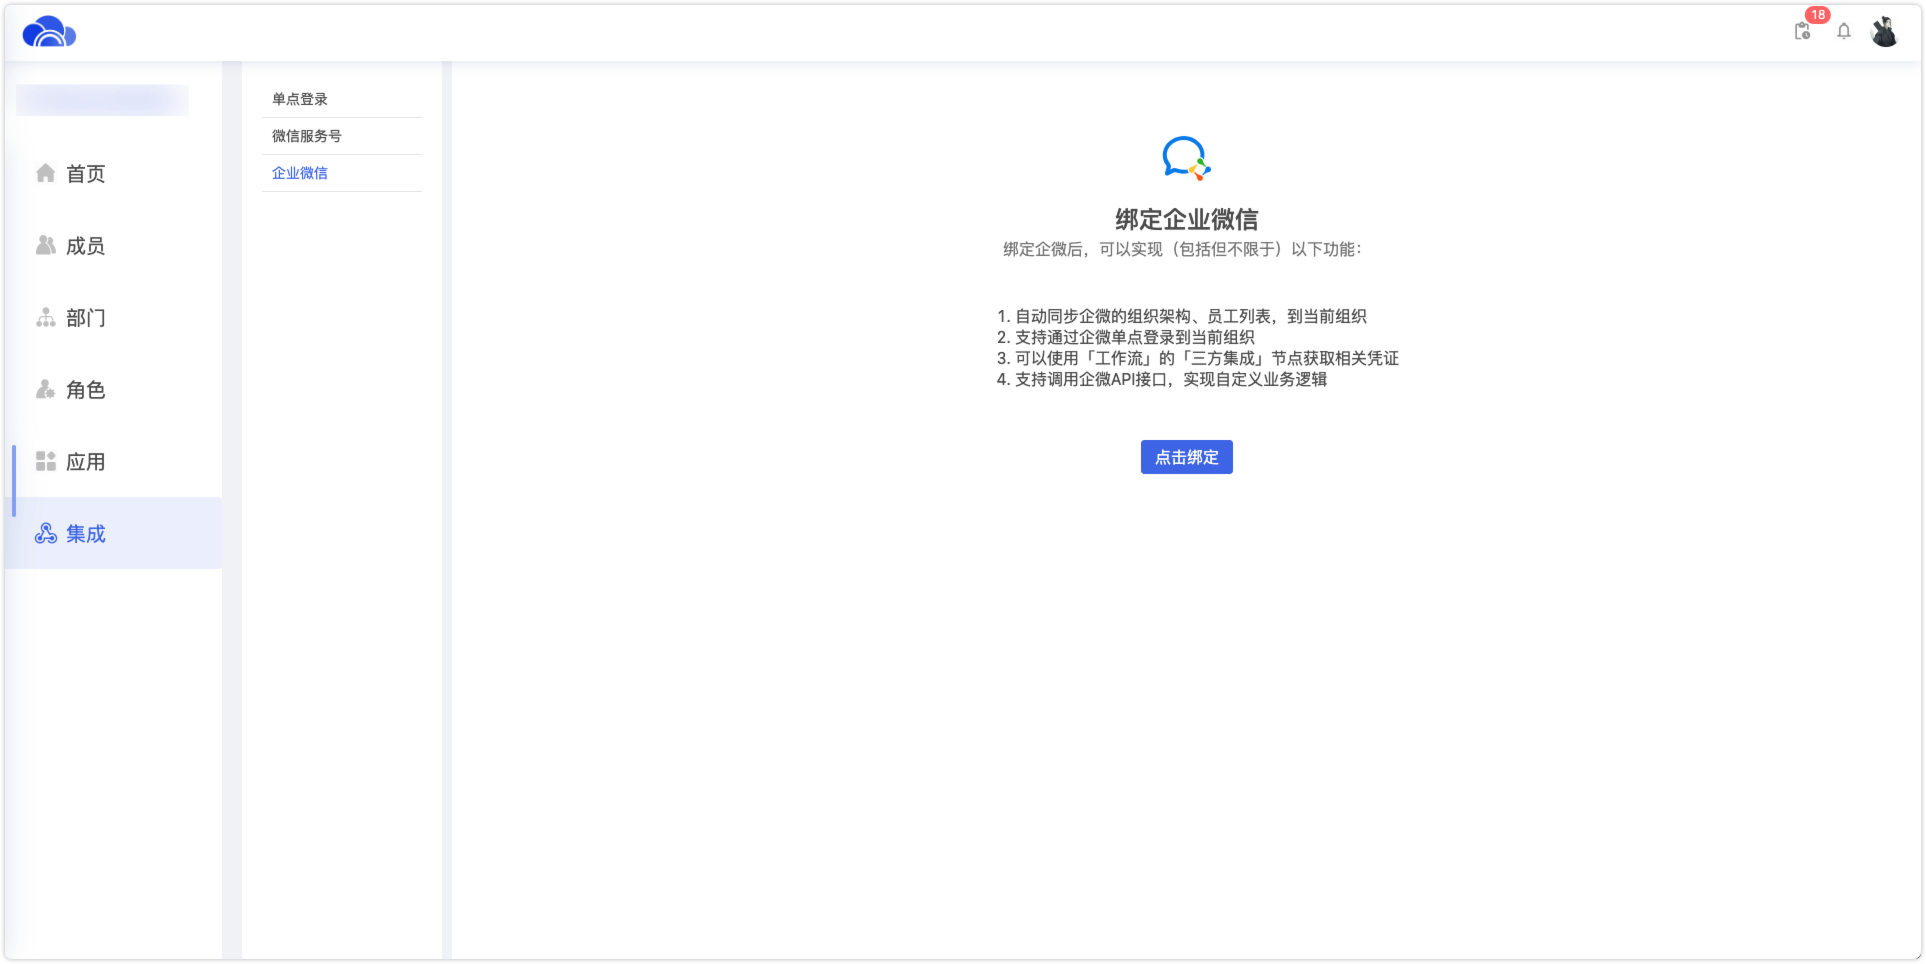1926x964 pixels.
Task: Click the 绑定企业微信 heading
Action: (x=1186, y=219)
